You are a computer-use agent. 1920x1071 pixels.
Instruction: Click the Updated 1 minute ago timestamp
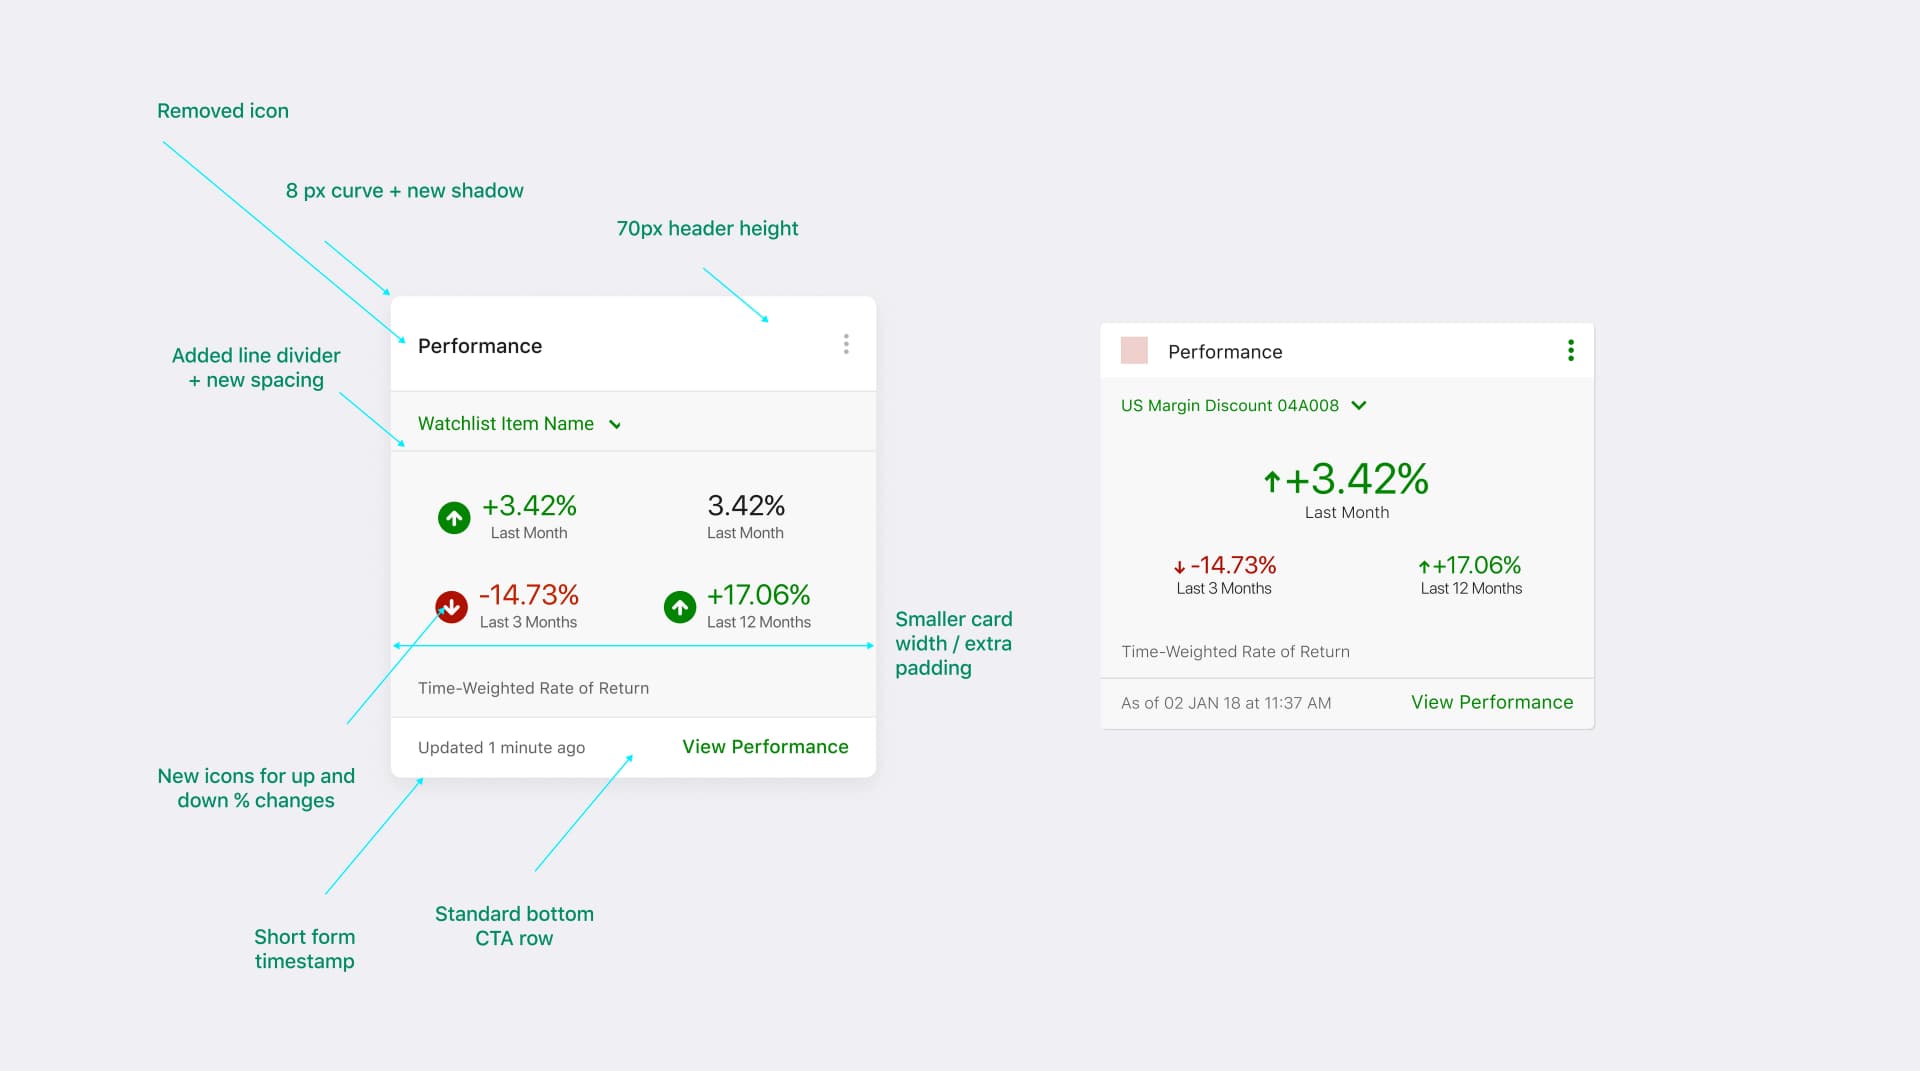pos(502,748)
